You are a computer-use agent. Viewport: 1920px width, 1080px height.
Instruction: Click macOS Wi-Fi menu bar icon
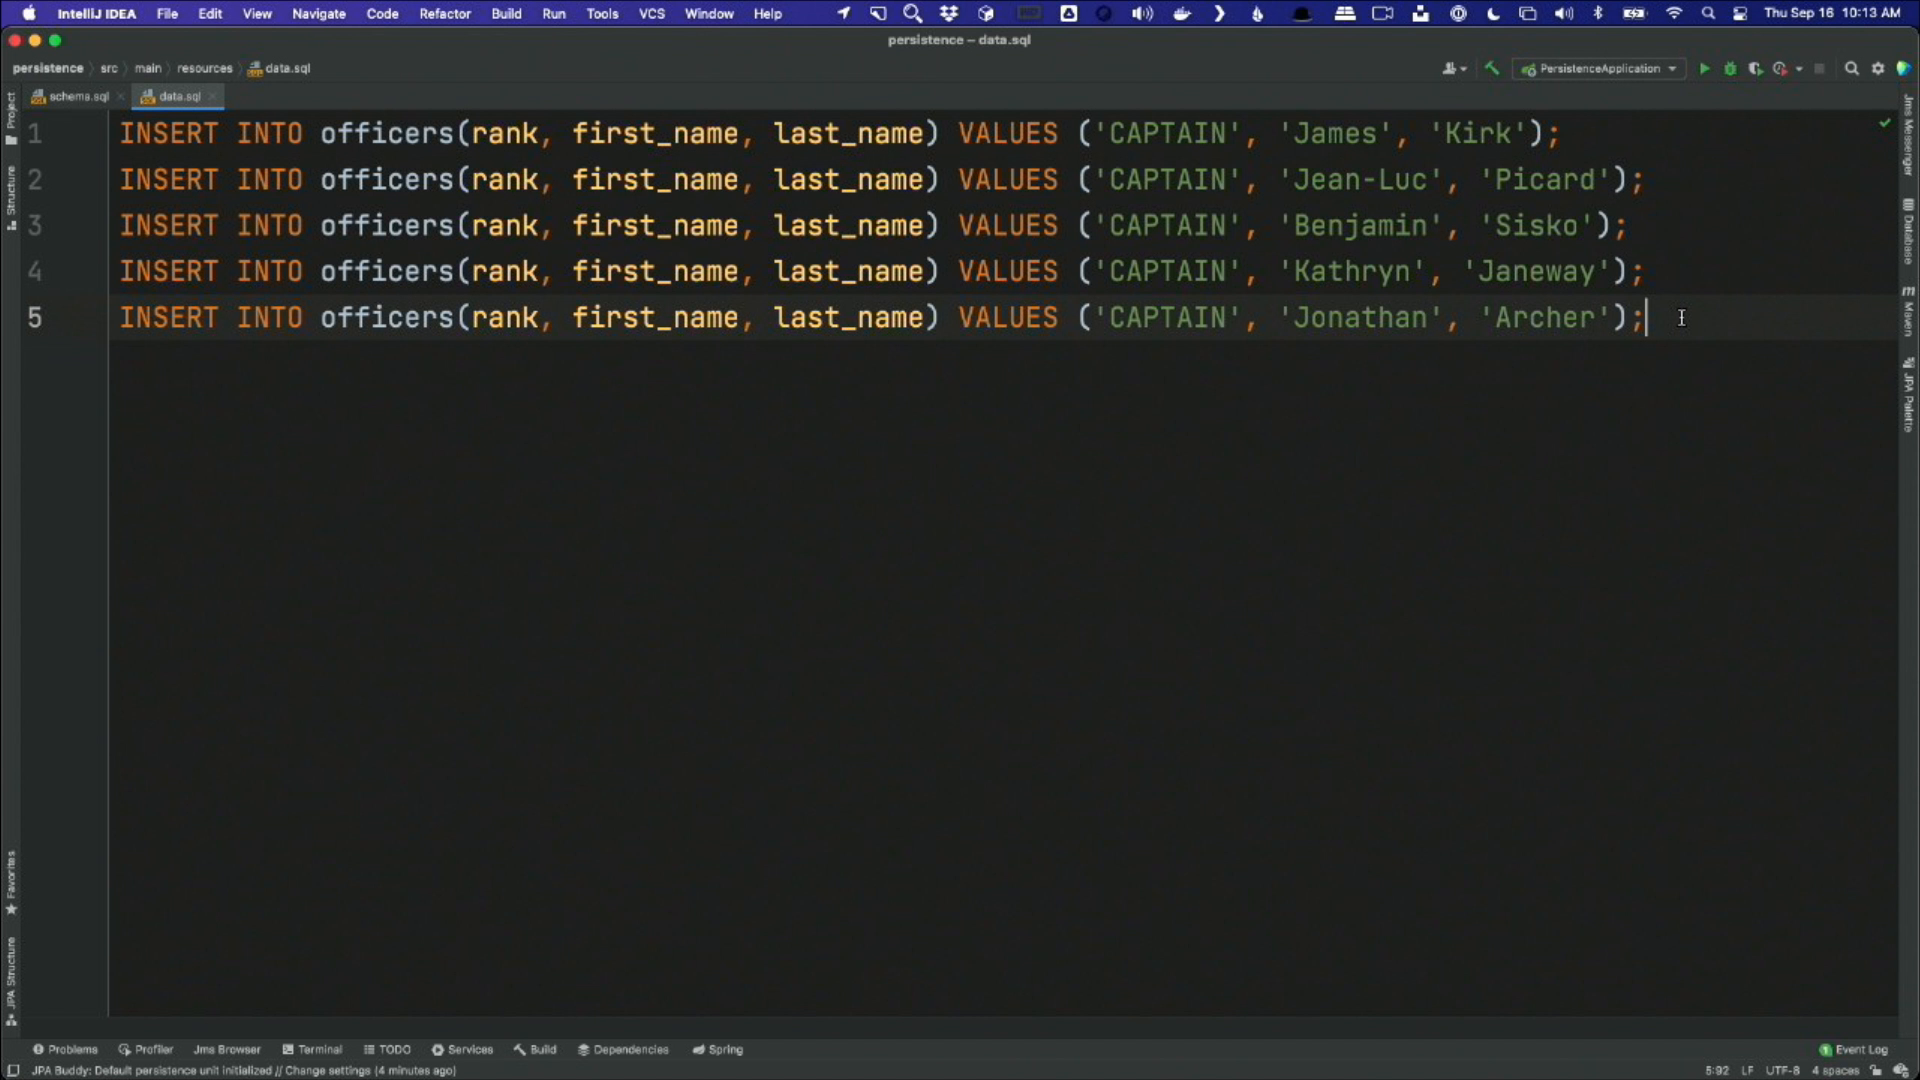click(x=1673, y=13)
